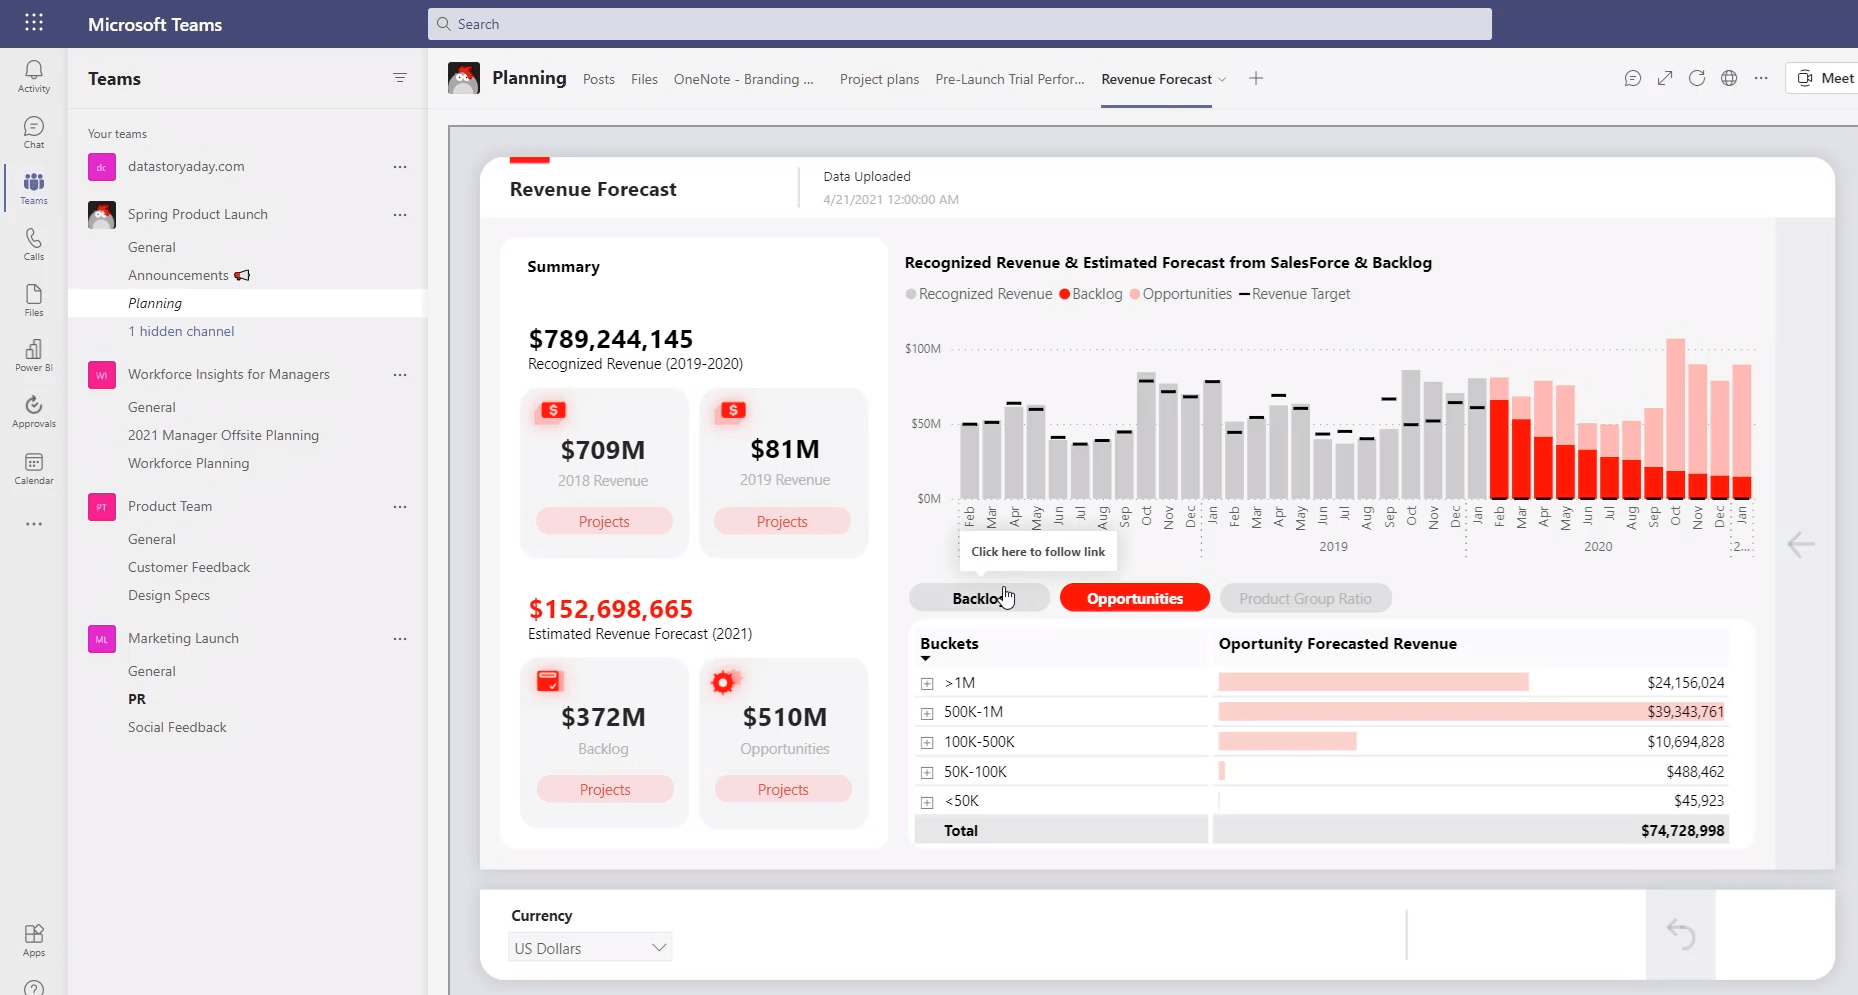Show more apps via sidebar ellipsis
The width and height of the screenshot is (1858, 995).
(34, 524)
